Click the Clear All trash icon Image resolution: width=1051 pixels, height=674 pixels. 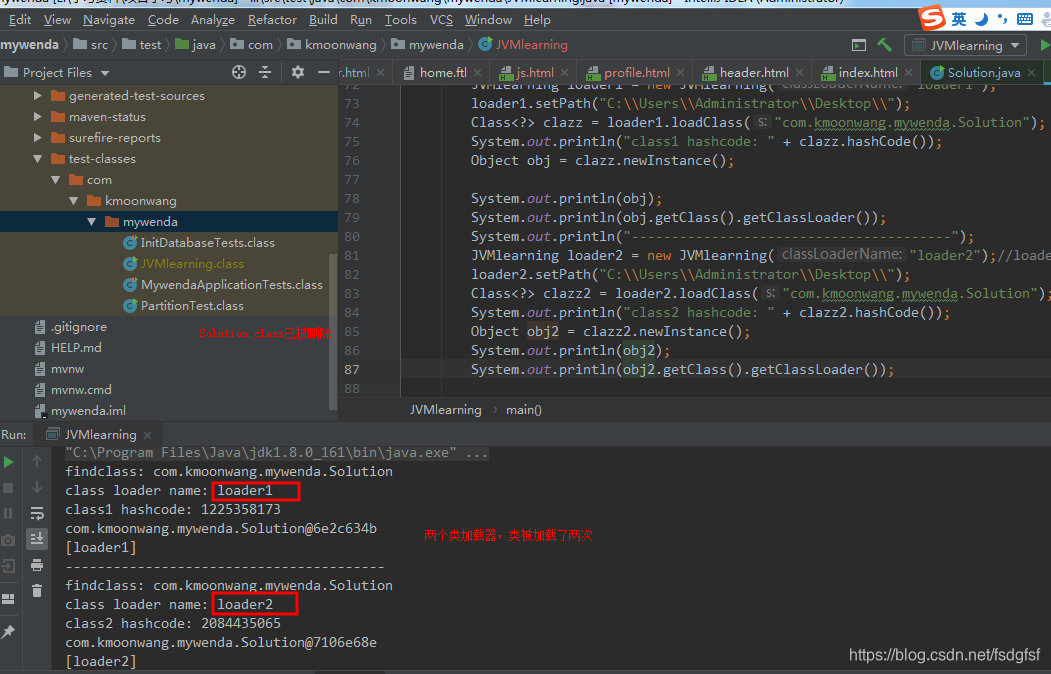[37, 591]
